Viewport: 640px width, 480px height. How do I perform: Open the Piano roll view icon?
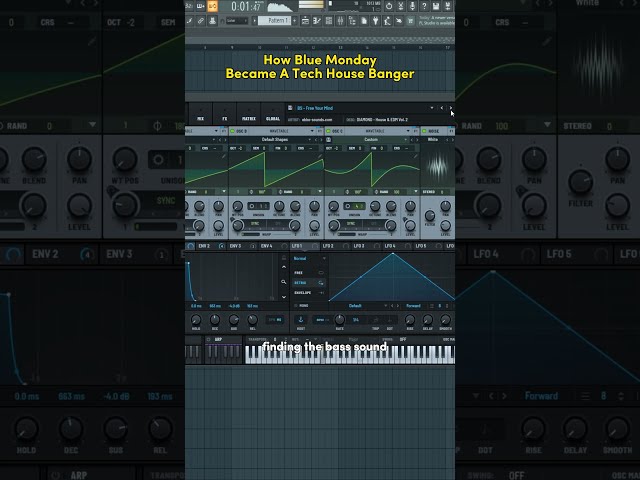point(317,21)
